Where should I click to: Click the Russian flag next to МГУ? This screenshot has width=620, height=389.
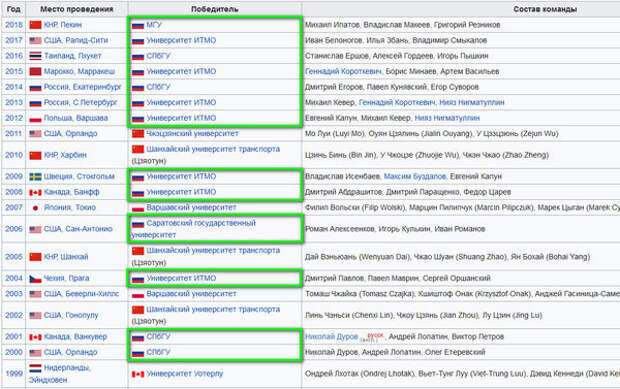pyautogui.click(x=138, y=25)
